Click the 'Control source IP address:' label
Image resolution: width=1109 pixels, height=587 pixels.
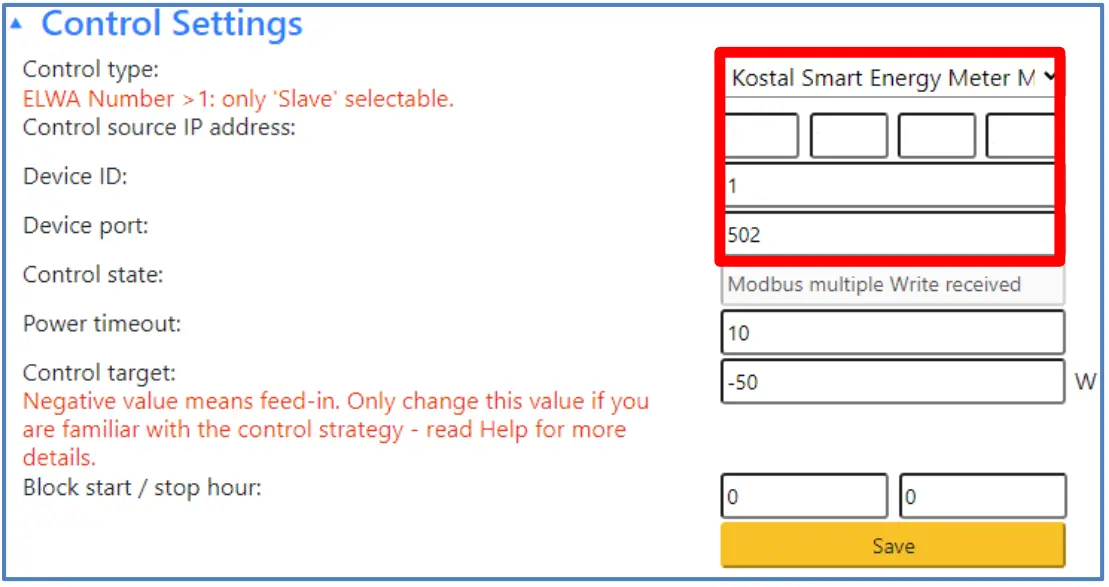pos(159,128)
